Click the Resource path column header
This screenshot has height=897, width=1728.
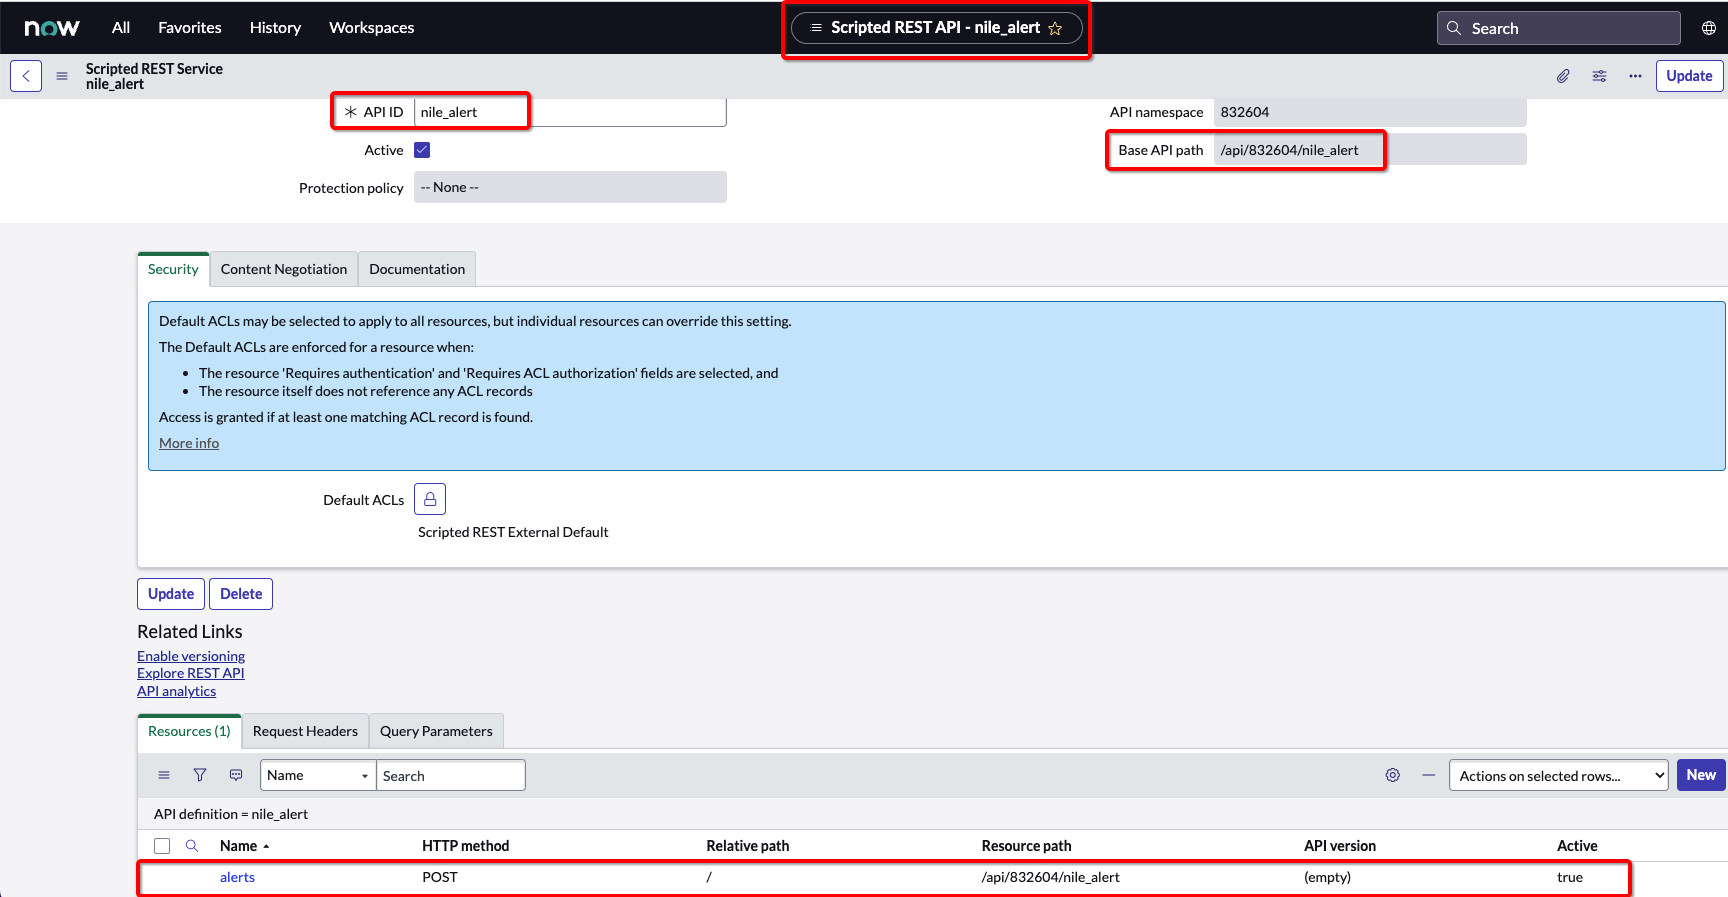point(1026,846)
